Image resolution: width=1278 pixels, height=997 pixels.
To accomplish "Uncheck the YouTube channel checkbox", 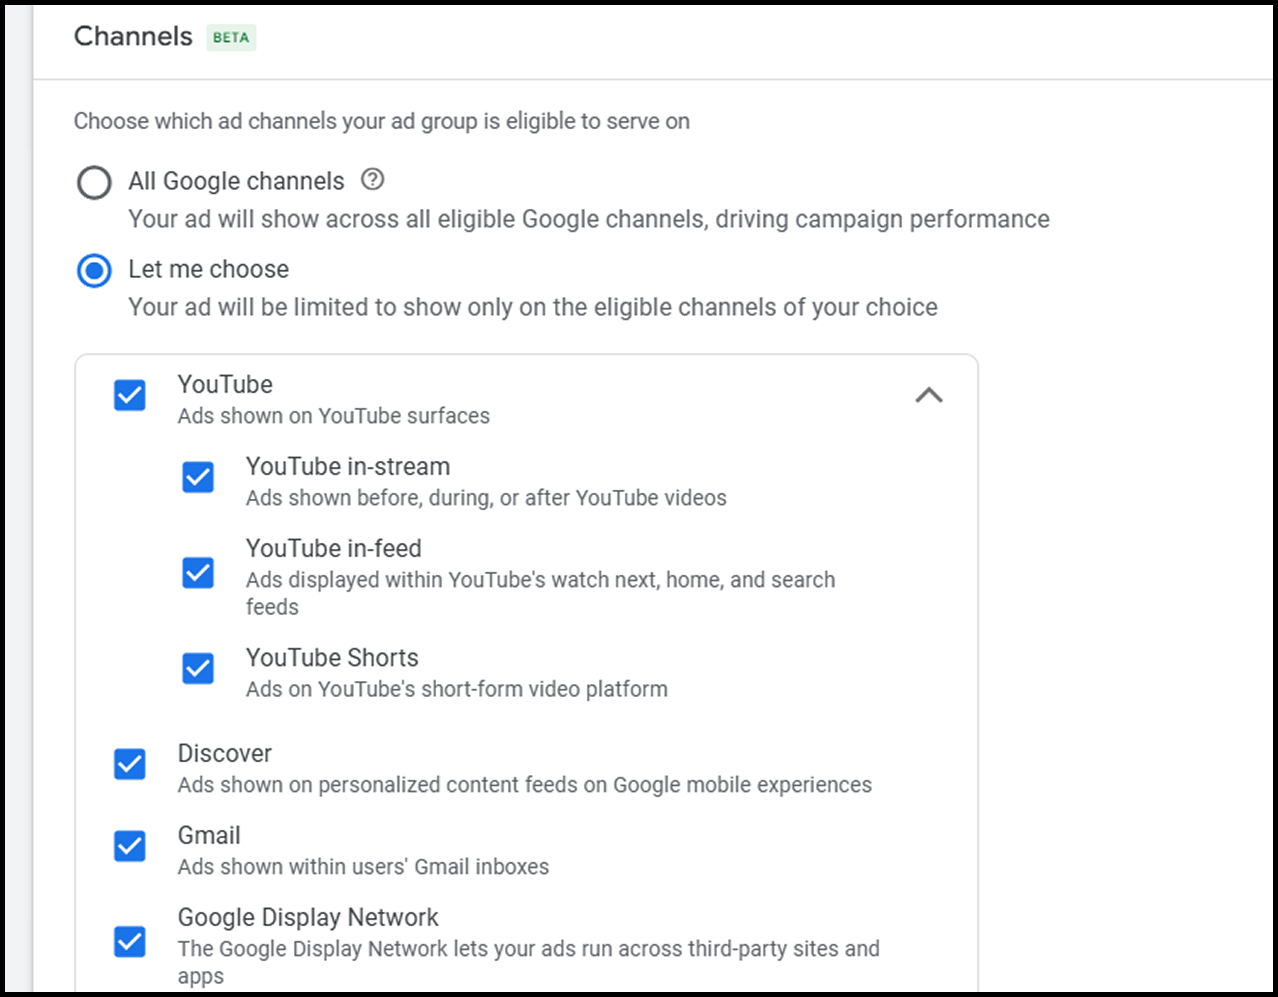I will point(130,395).
